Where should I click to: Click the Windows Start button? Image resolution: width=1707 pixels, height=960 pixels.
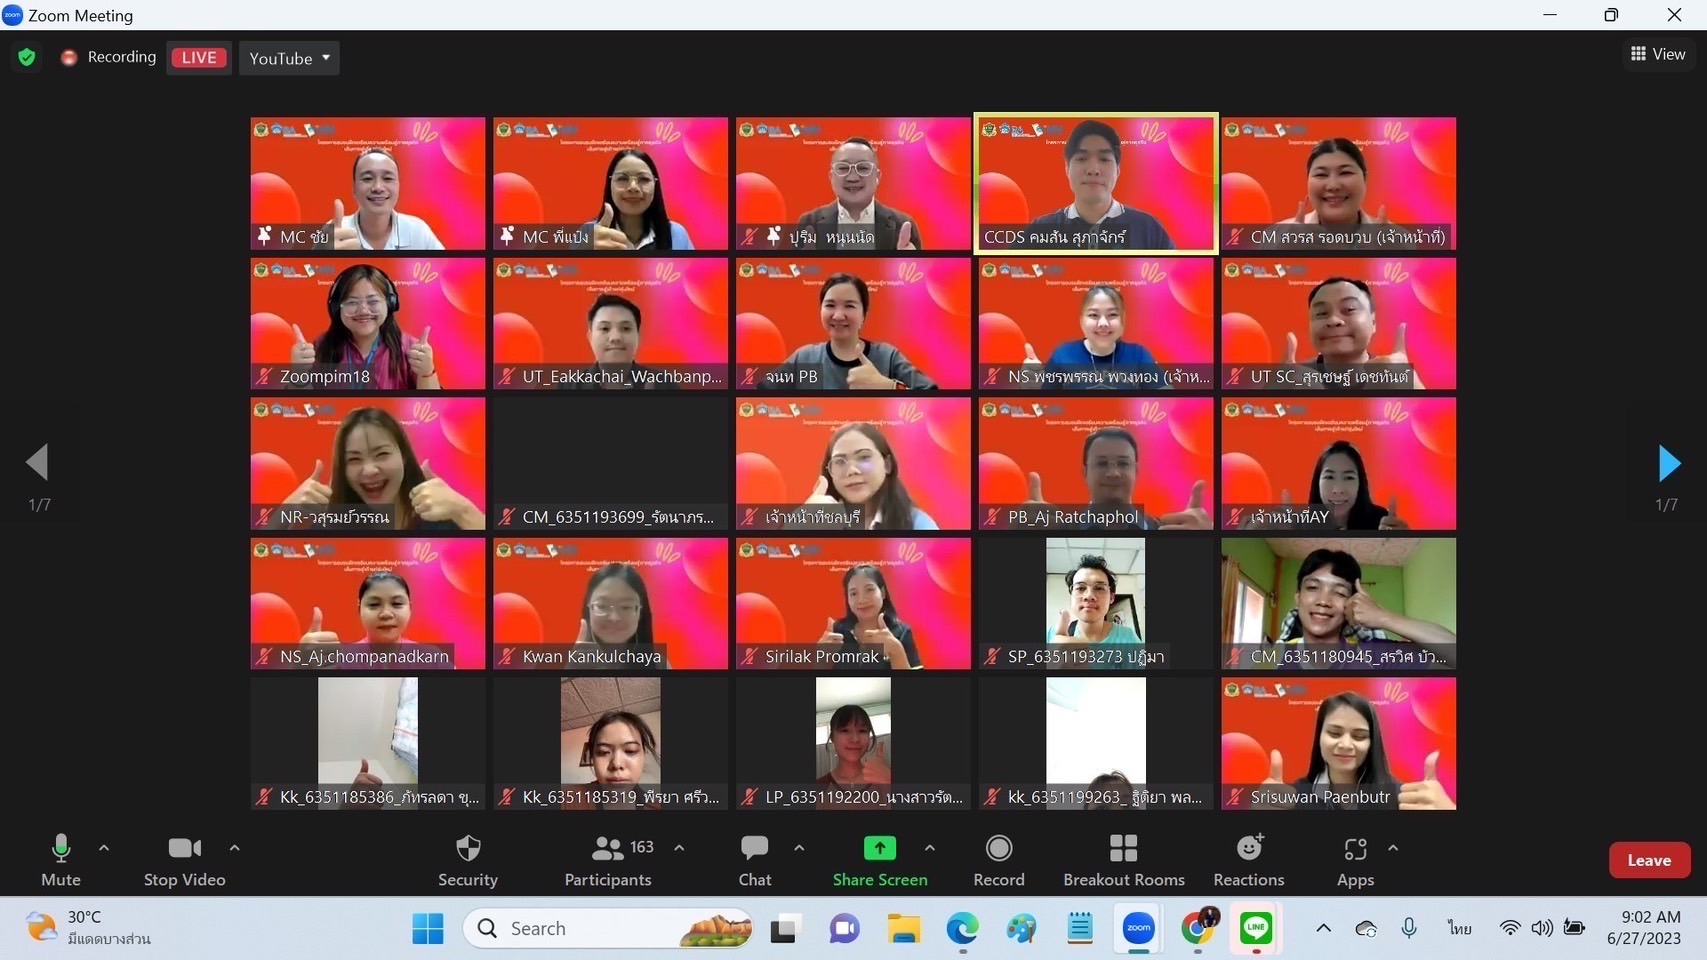428,928
